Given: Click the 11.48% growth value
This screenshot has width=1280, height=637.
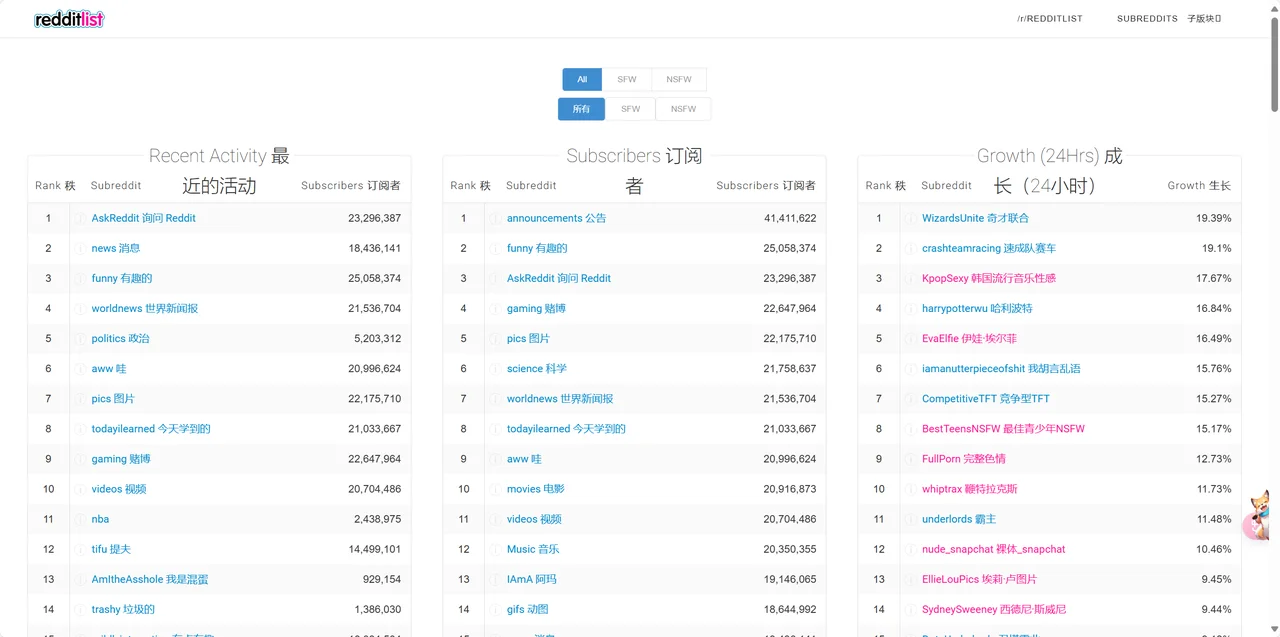Looking at the screenshot, I should [1214, 519].
